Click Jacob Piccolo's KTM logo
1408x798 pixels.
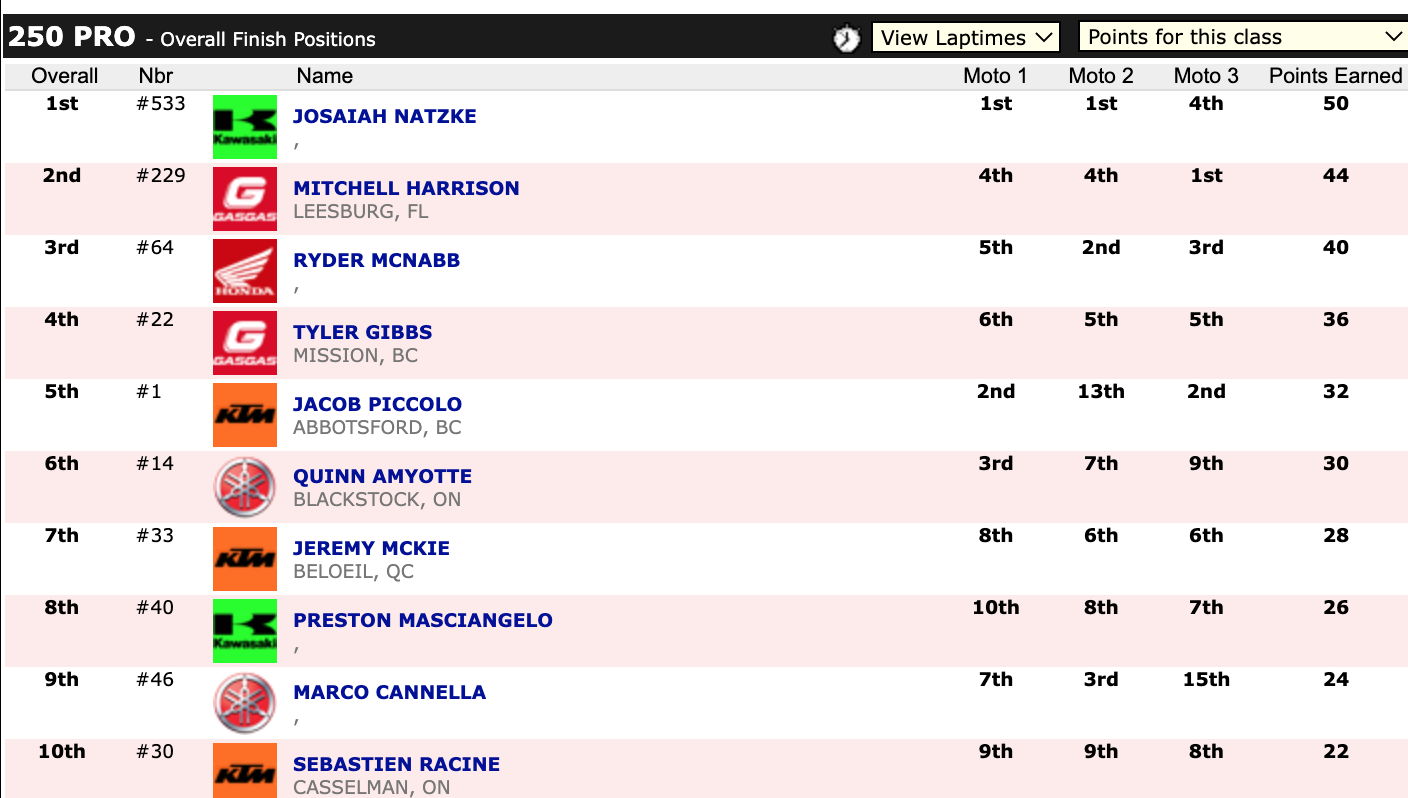click(x=245, y=415)
